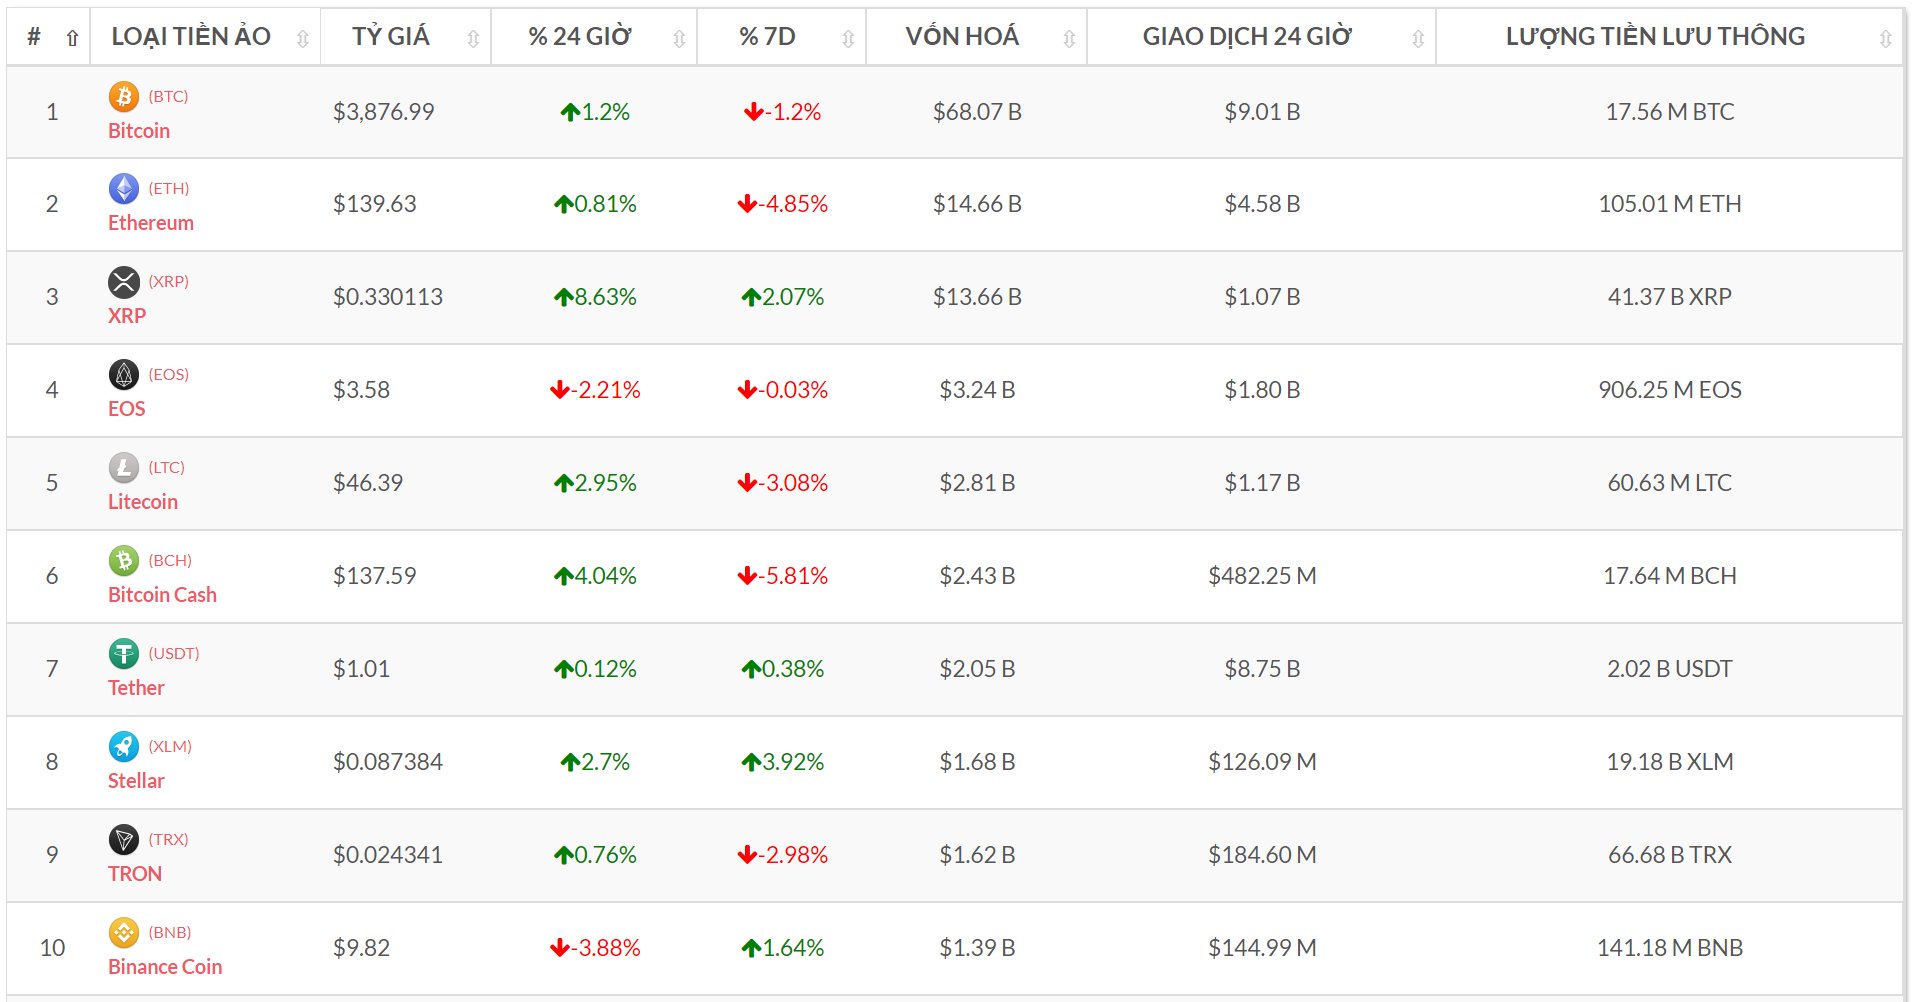Click the Binance Coin logo icon
Screen dimensions: 1912x1002
point(124,933)
